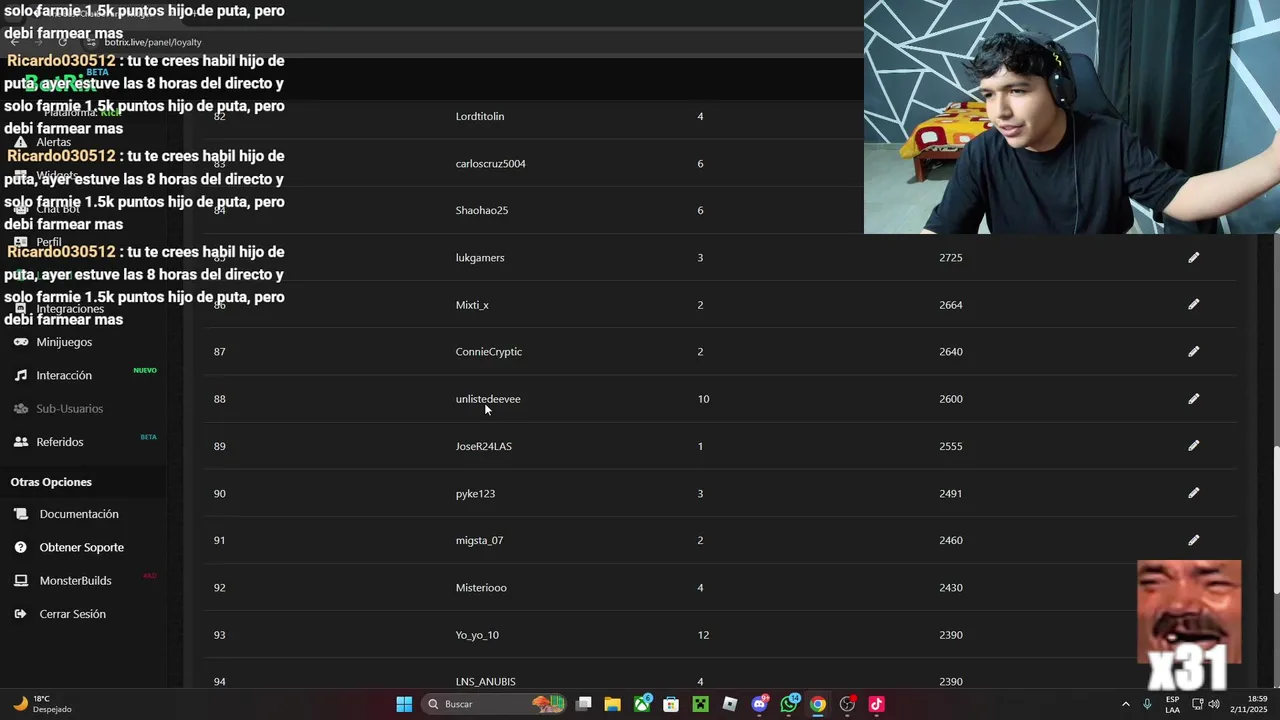This screenshot has width=1280, height=720.
Task: Open Discord from taskbar
Action: [x=760, y=704]
